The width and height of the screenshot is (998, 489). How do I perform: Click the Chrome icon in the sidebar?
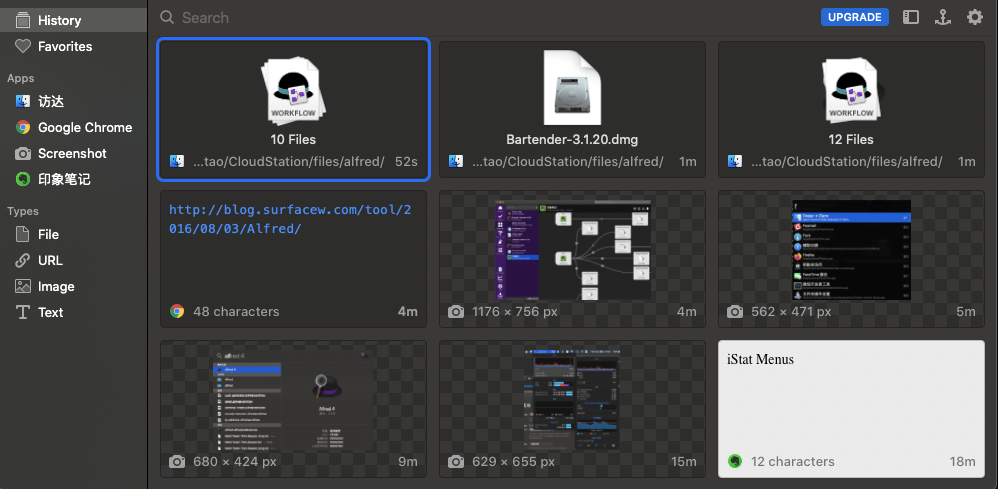(23, 127)
